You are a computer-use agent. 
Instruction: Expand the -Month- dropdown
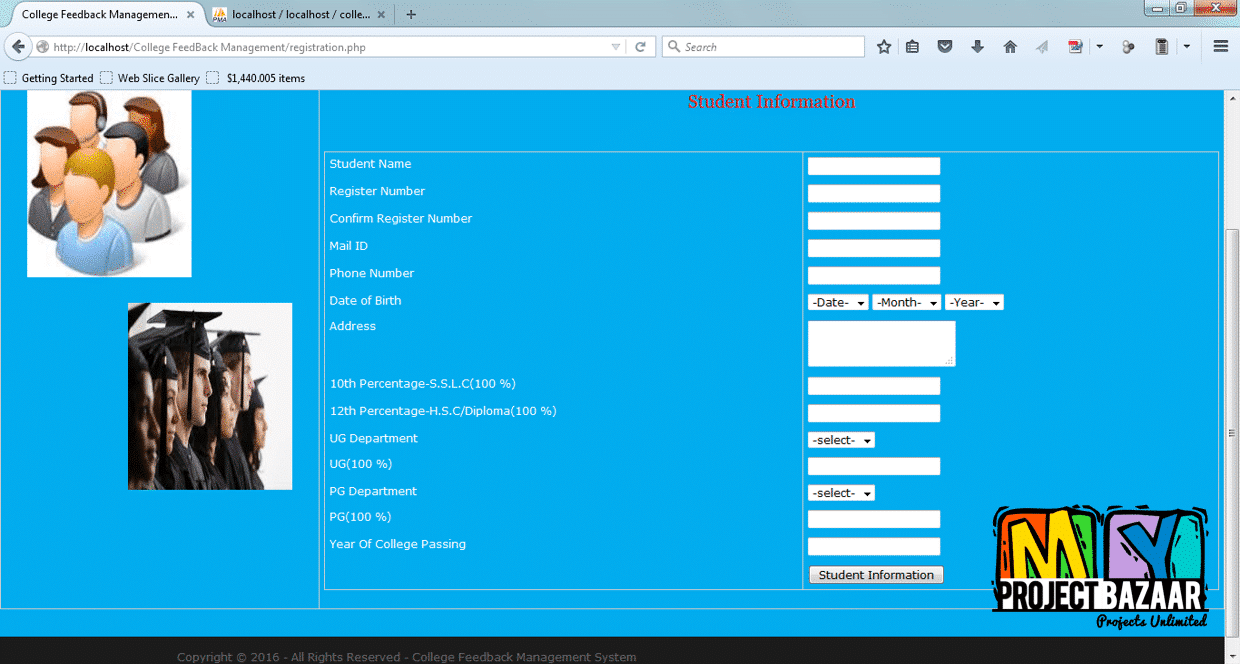(x=906, y=303)
